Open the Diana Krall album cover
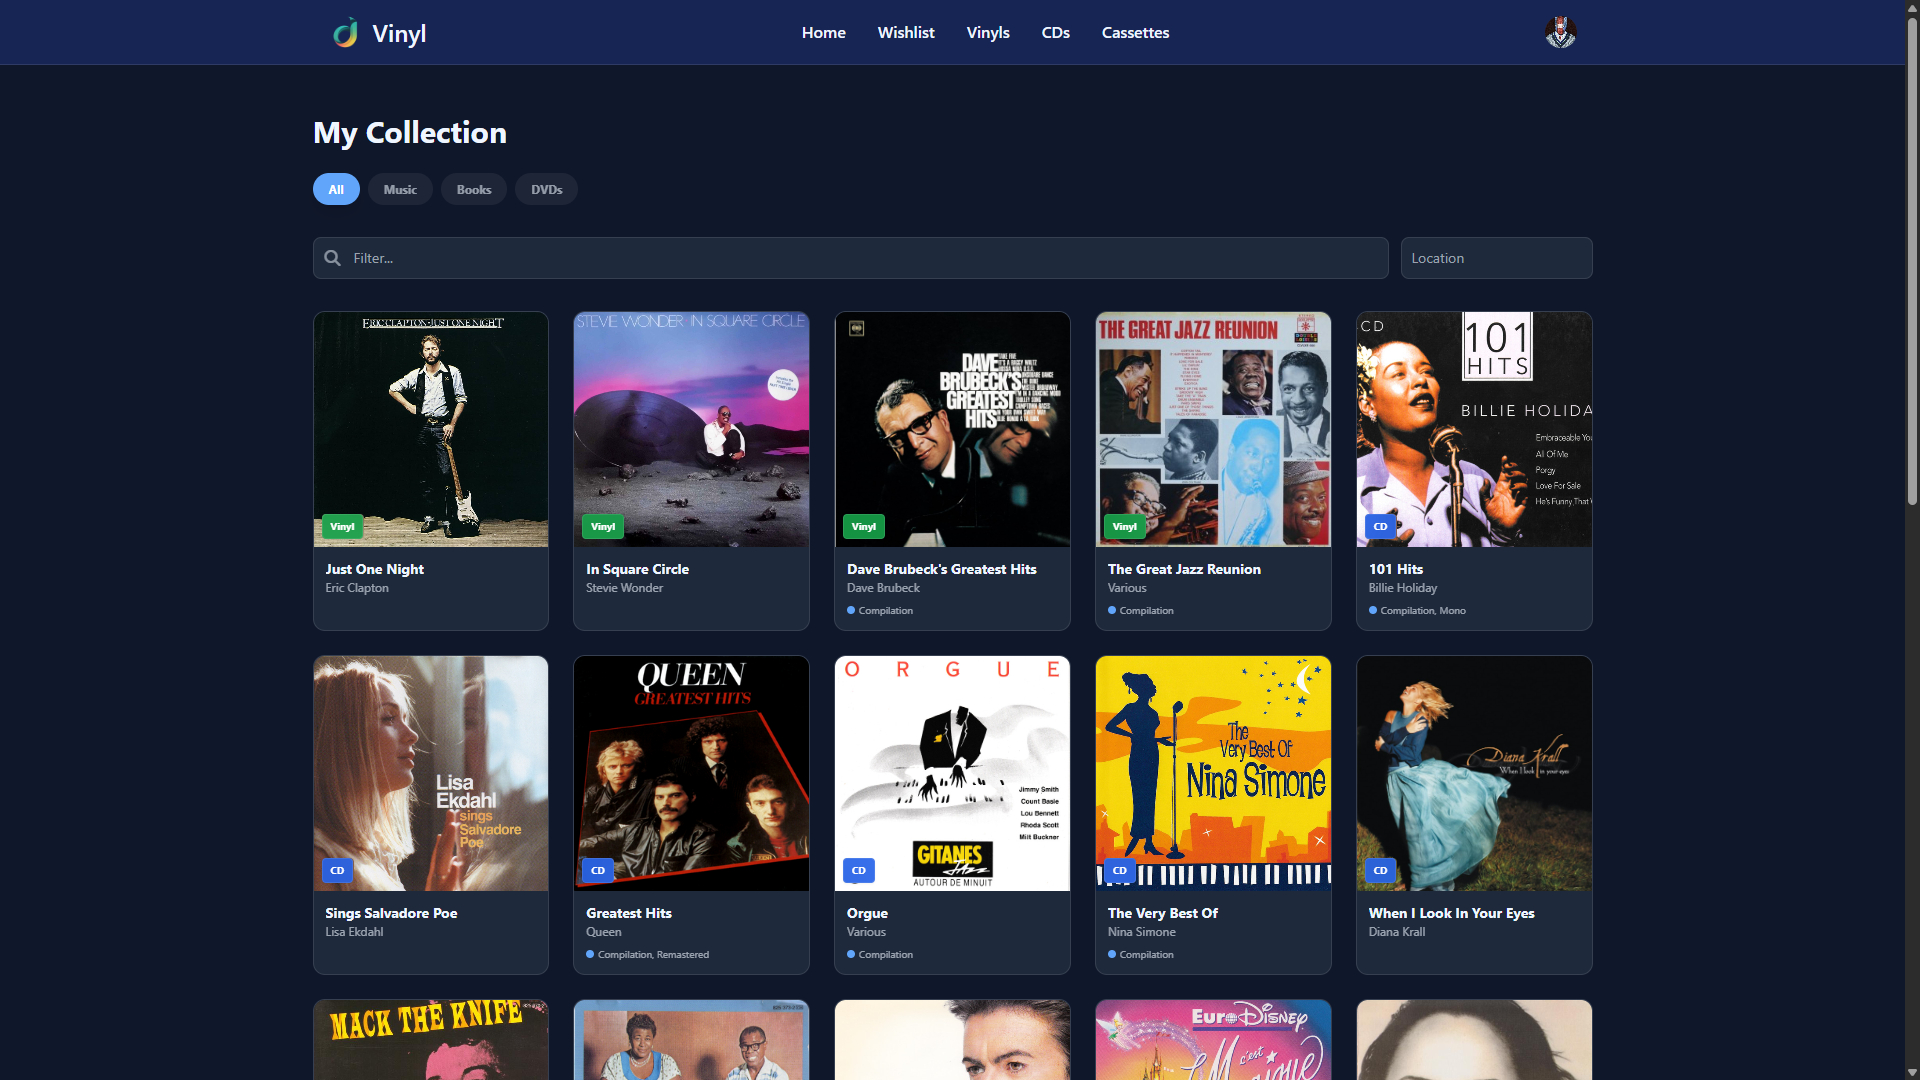This screenshot has height=1080, width=1920. click(1474, 773)
